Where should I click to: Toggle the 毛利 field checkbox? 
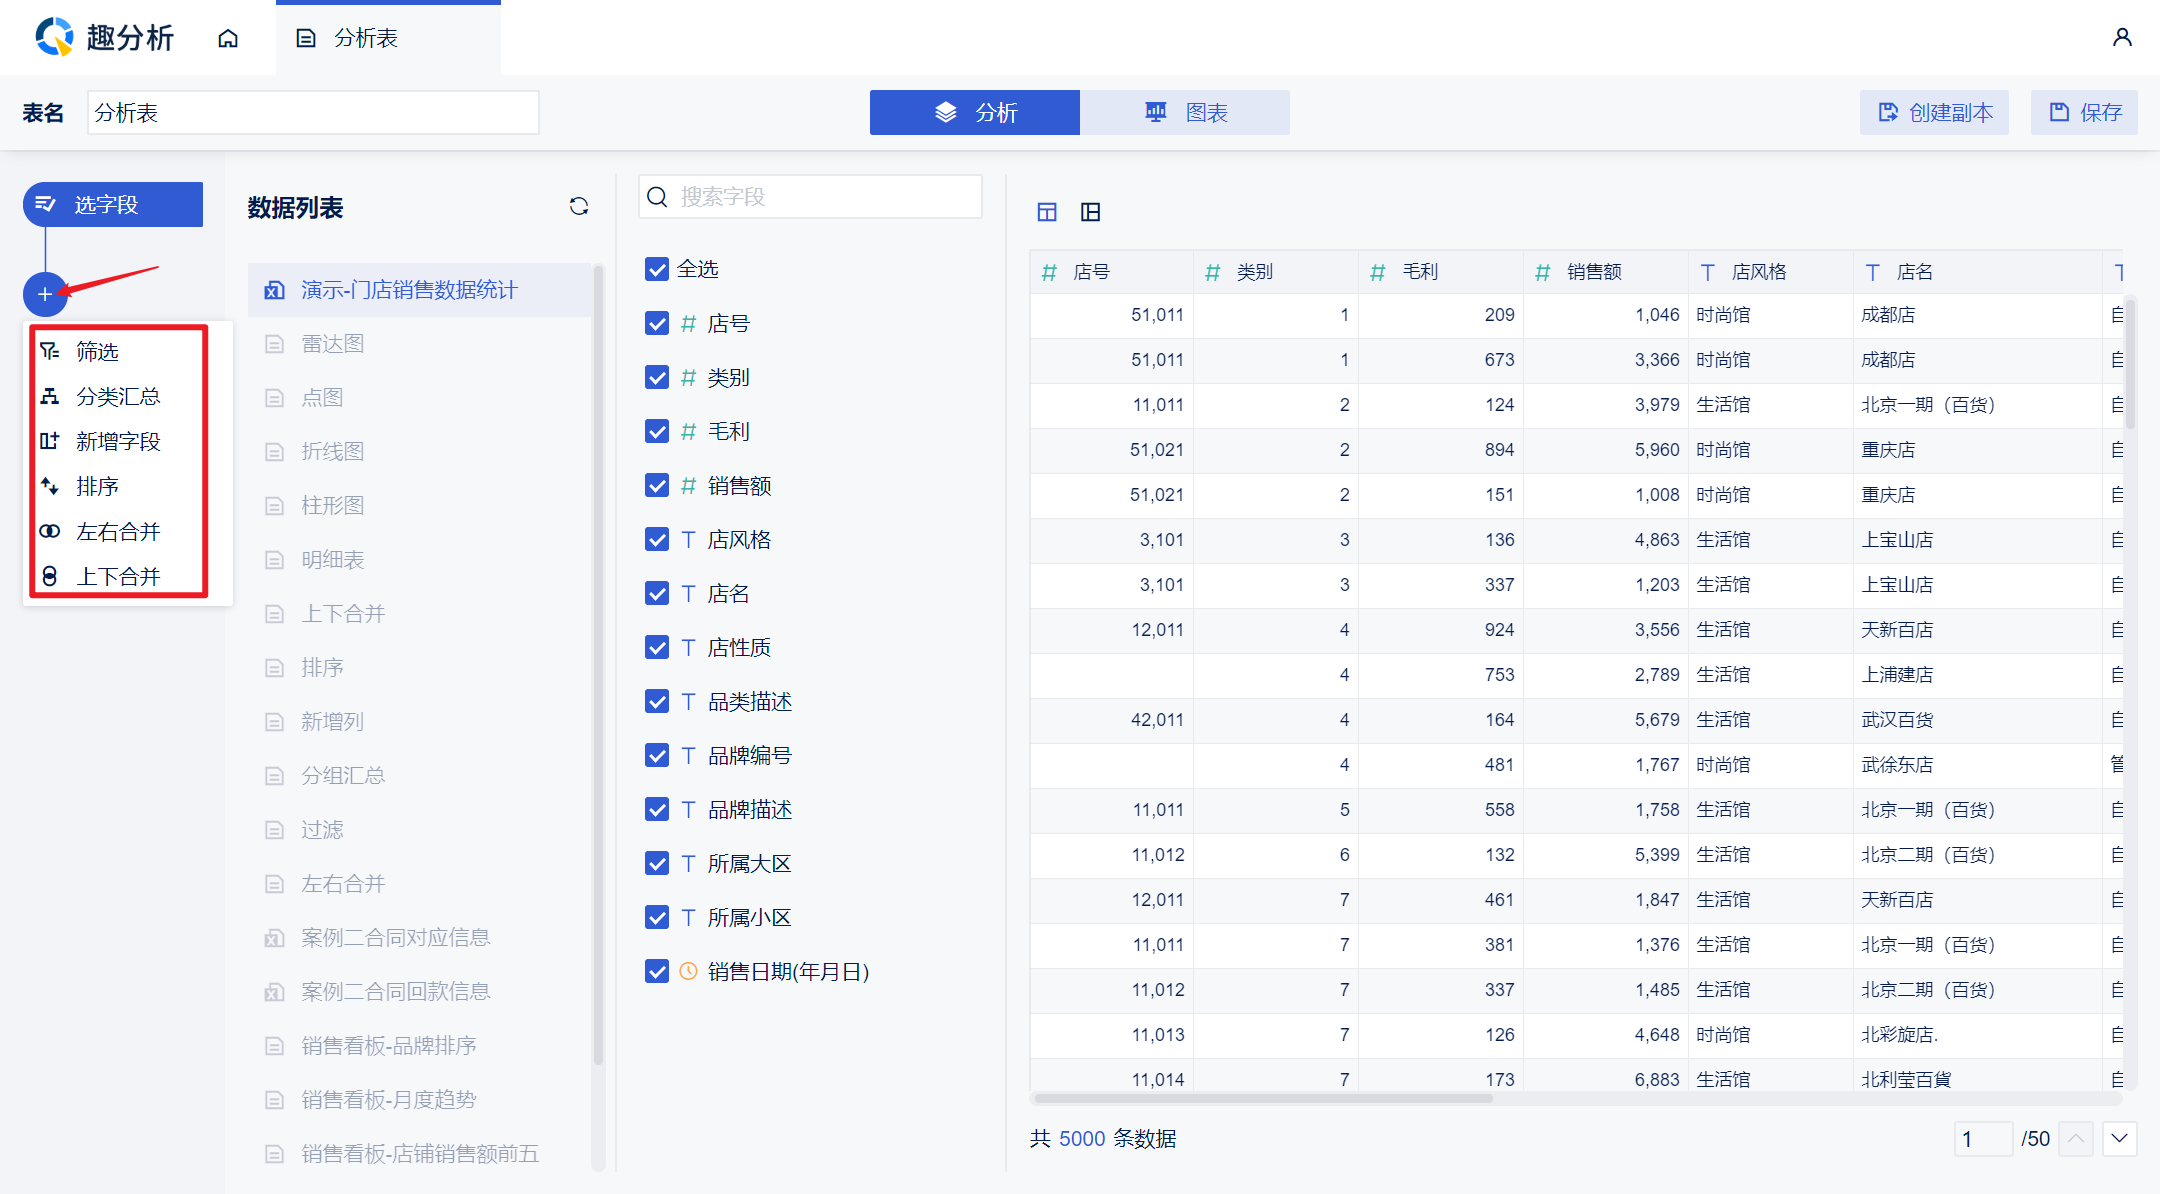(x=657, y=431)
